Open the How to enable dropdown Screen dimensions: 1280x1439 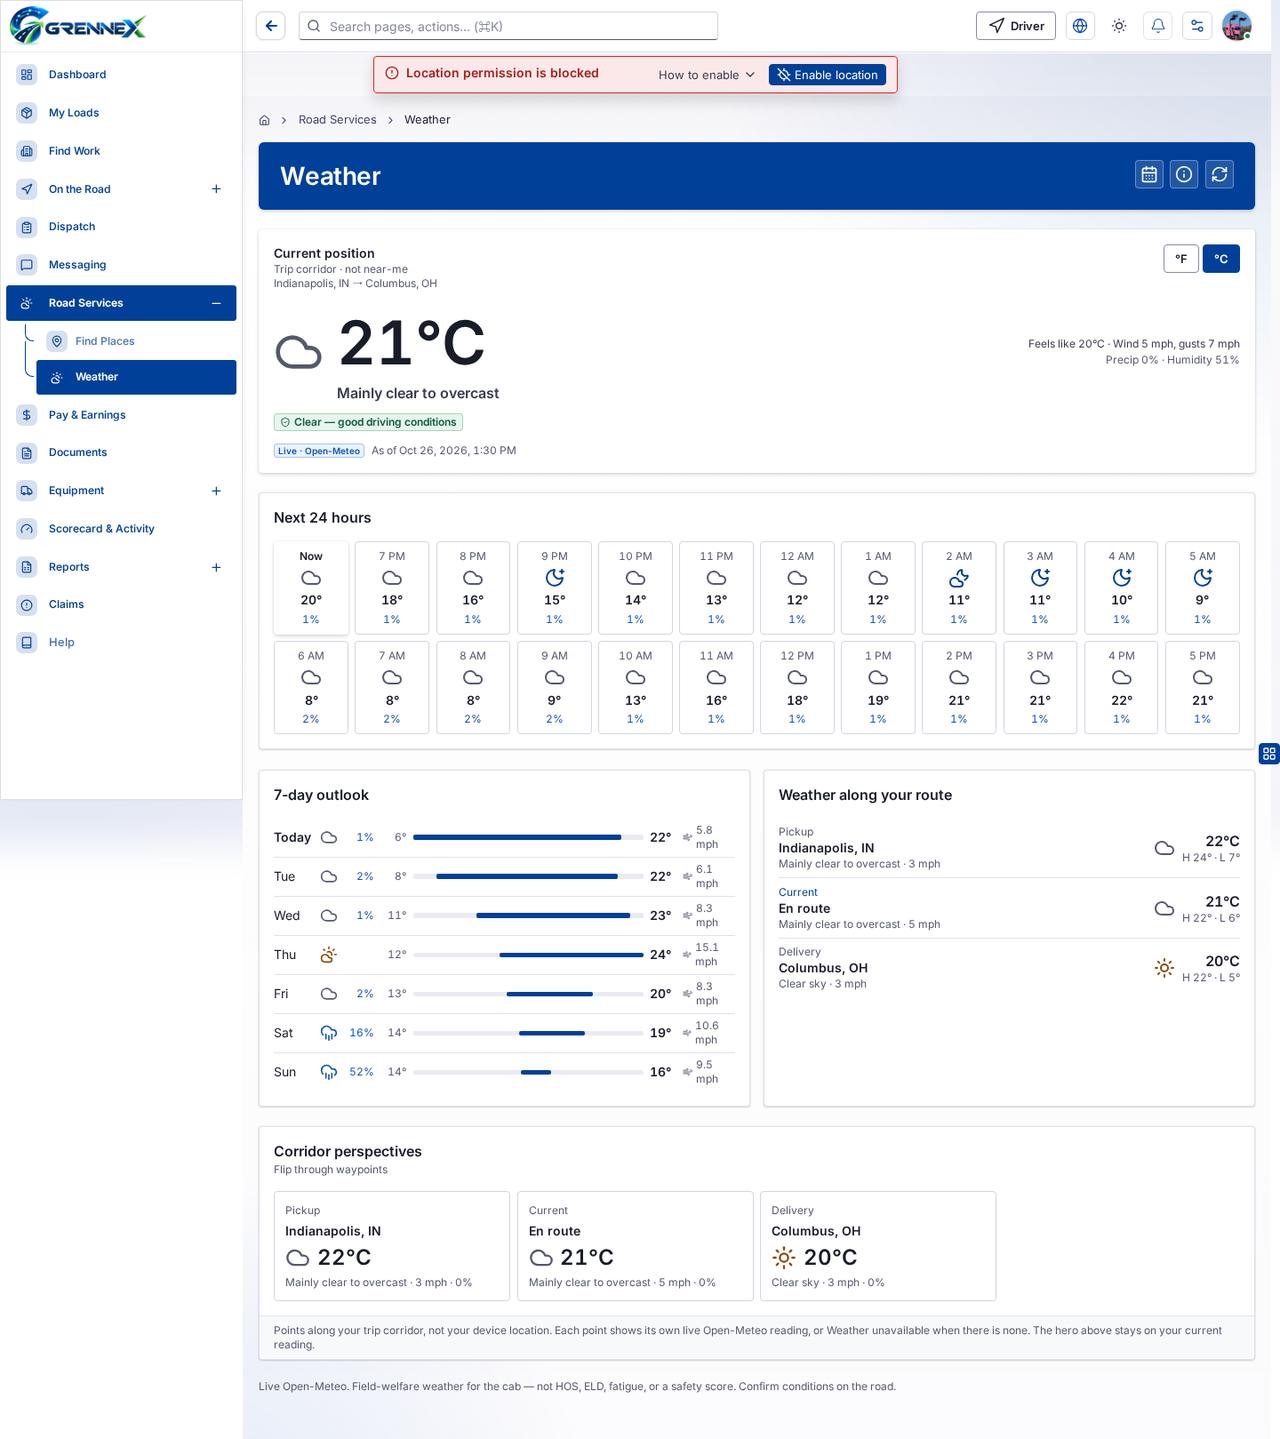707,75
